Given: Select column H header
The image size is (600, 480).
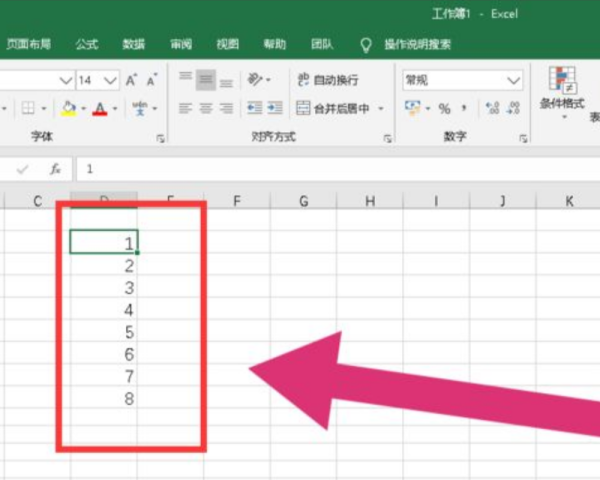Looking at the screenshot, I should point(370,201).
